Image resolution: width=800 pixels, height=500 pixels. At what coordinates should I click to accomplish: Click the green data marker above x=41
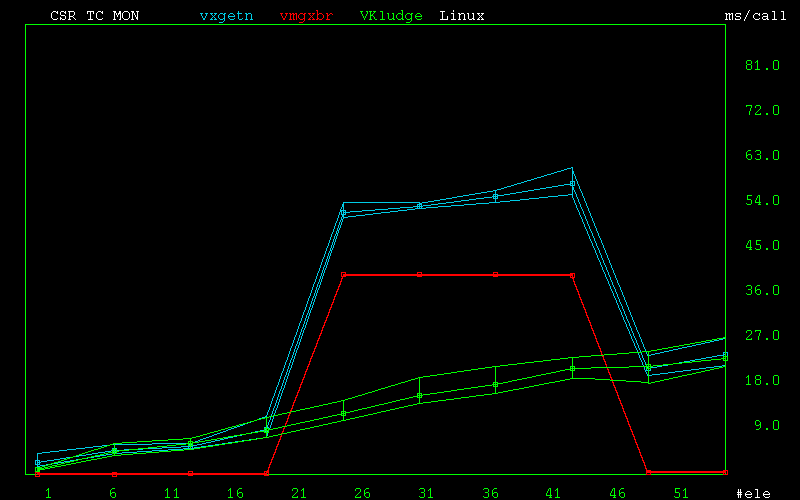coord(572,368)
